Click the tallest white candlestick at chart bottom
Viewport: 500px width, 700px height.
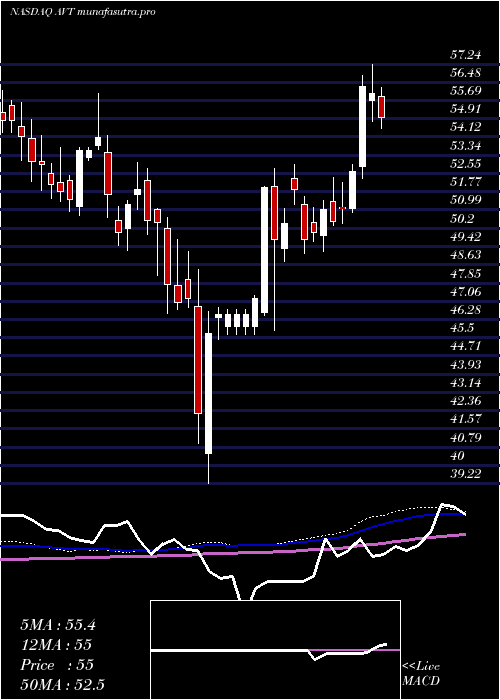[208, 393]
